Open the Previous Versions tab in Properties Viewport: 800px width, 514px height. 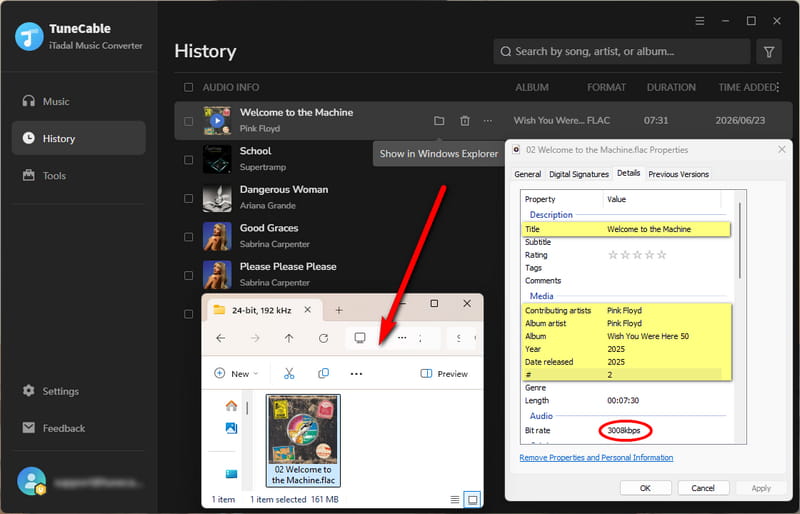[x=678, y=174]
